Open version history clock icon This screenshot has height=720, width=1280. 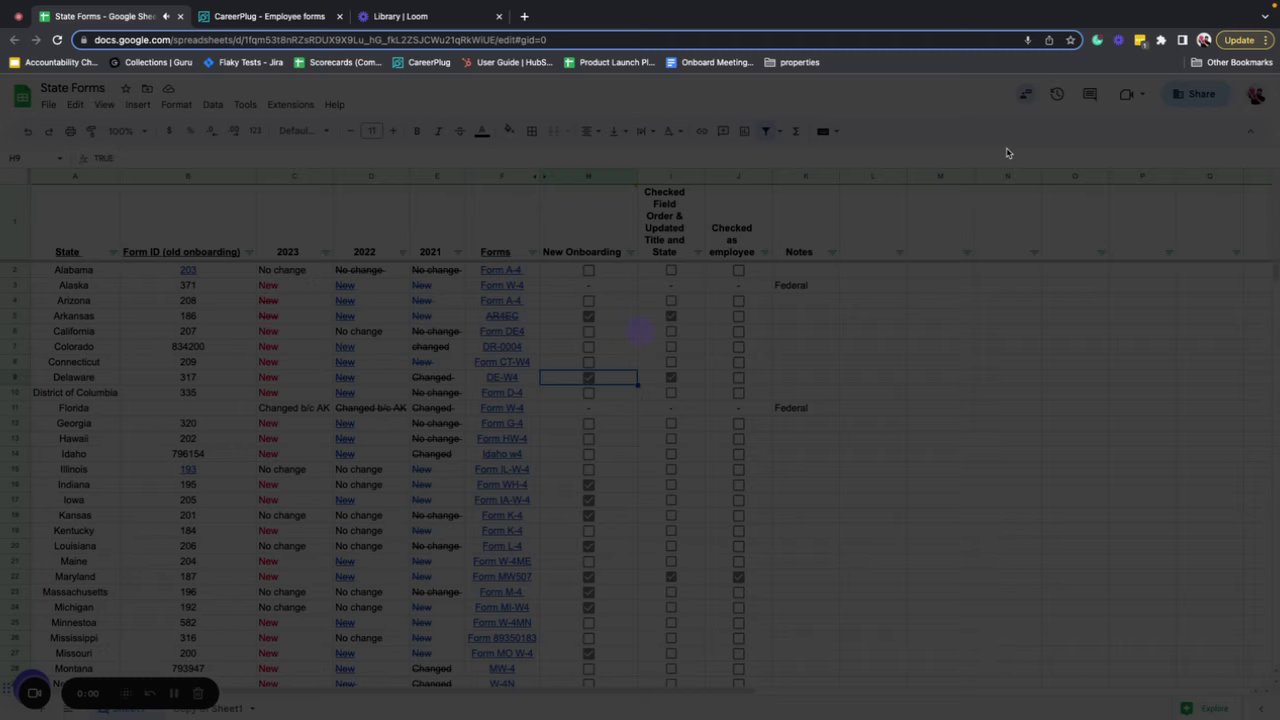1057,94
